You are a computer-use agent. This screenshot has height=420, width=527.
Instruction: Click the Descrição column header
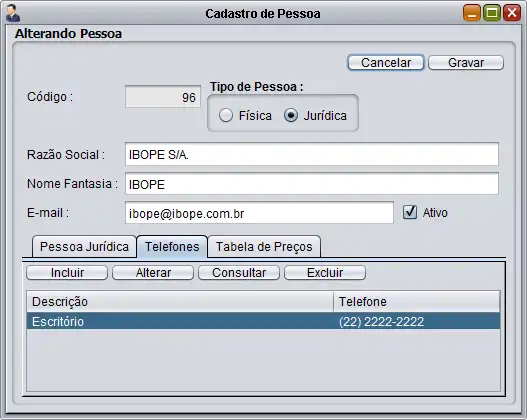[180, 302]
